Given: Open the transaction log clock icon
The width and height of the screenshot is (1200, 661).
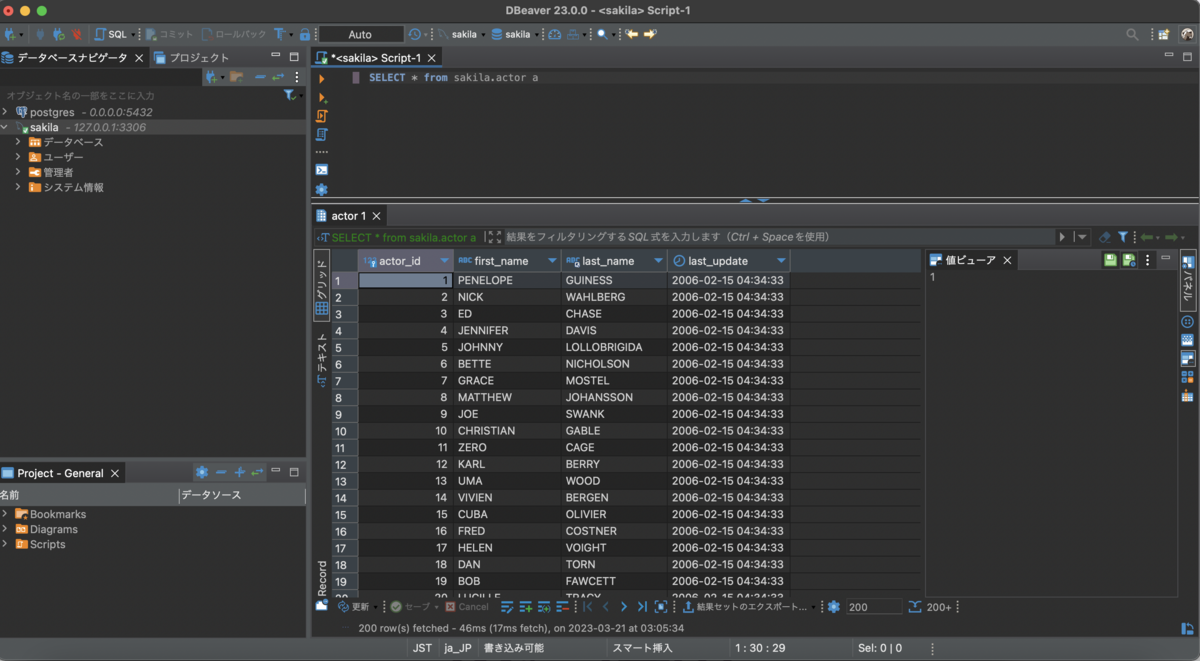Looking at the screenshot, I should (415, 34).
